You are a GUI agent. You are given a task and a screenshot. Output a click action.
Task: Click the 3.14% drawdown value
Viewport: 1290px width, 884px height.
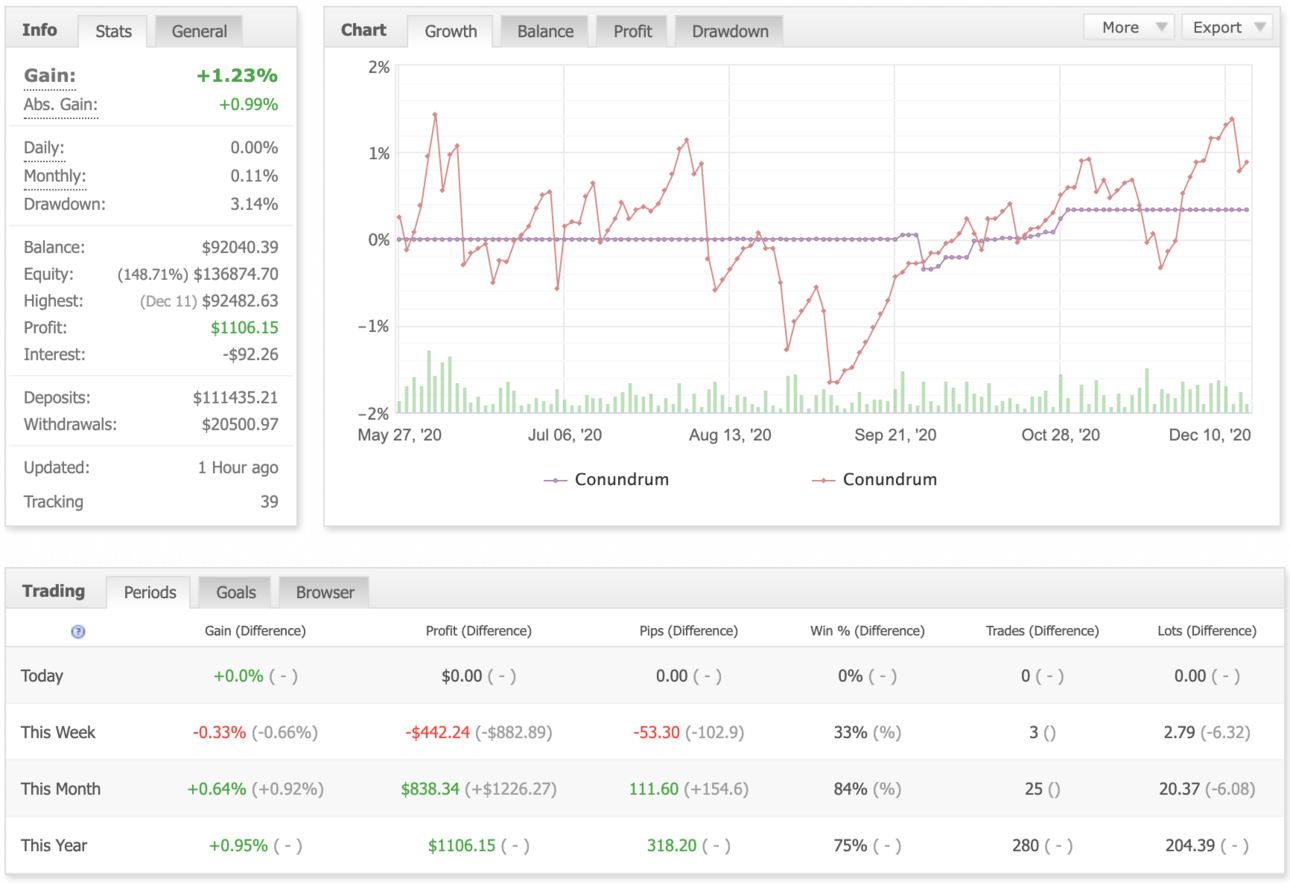click(x=254, y=204)
